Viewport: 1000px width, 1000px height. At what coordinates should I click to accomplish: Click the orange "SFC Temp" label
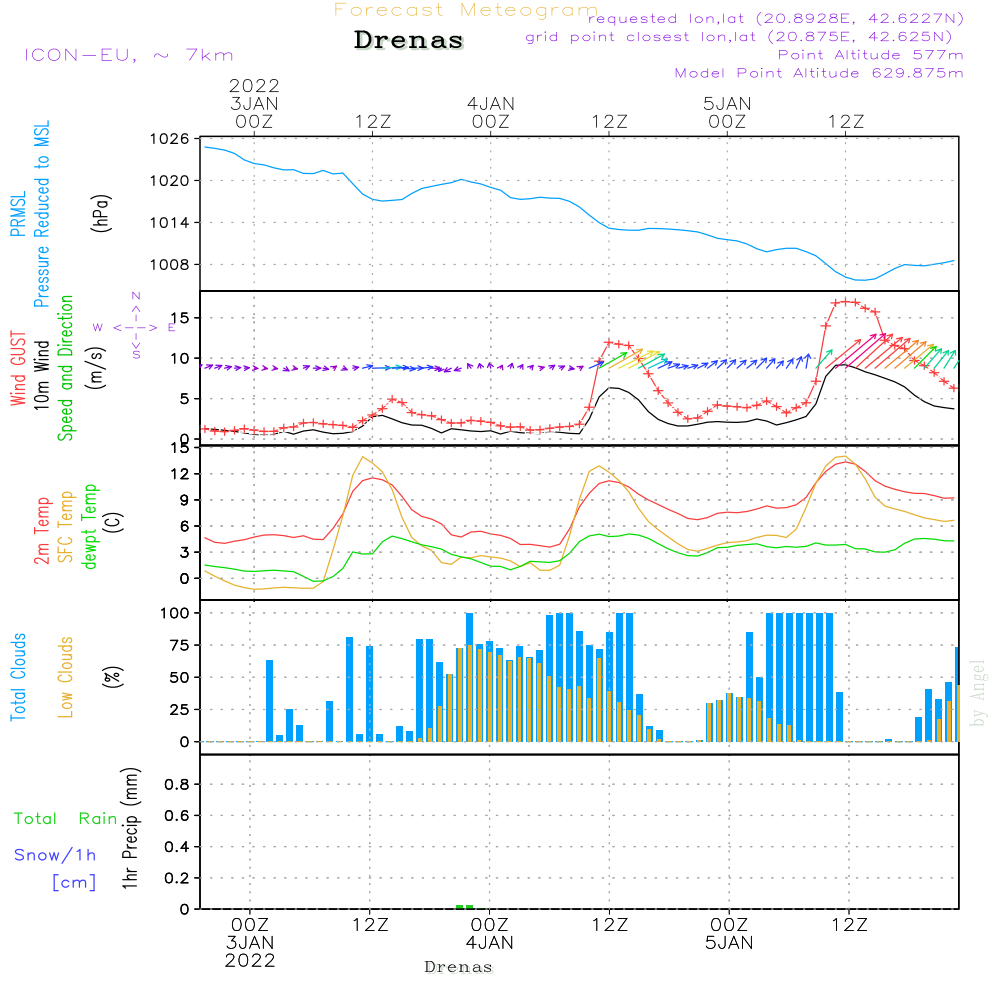click(x=65, y=527)
